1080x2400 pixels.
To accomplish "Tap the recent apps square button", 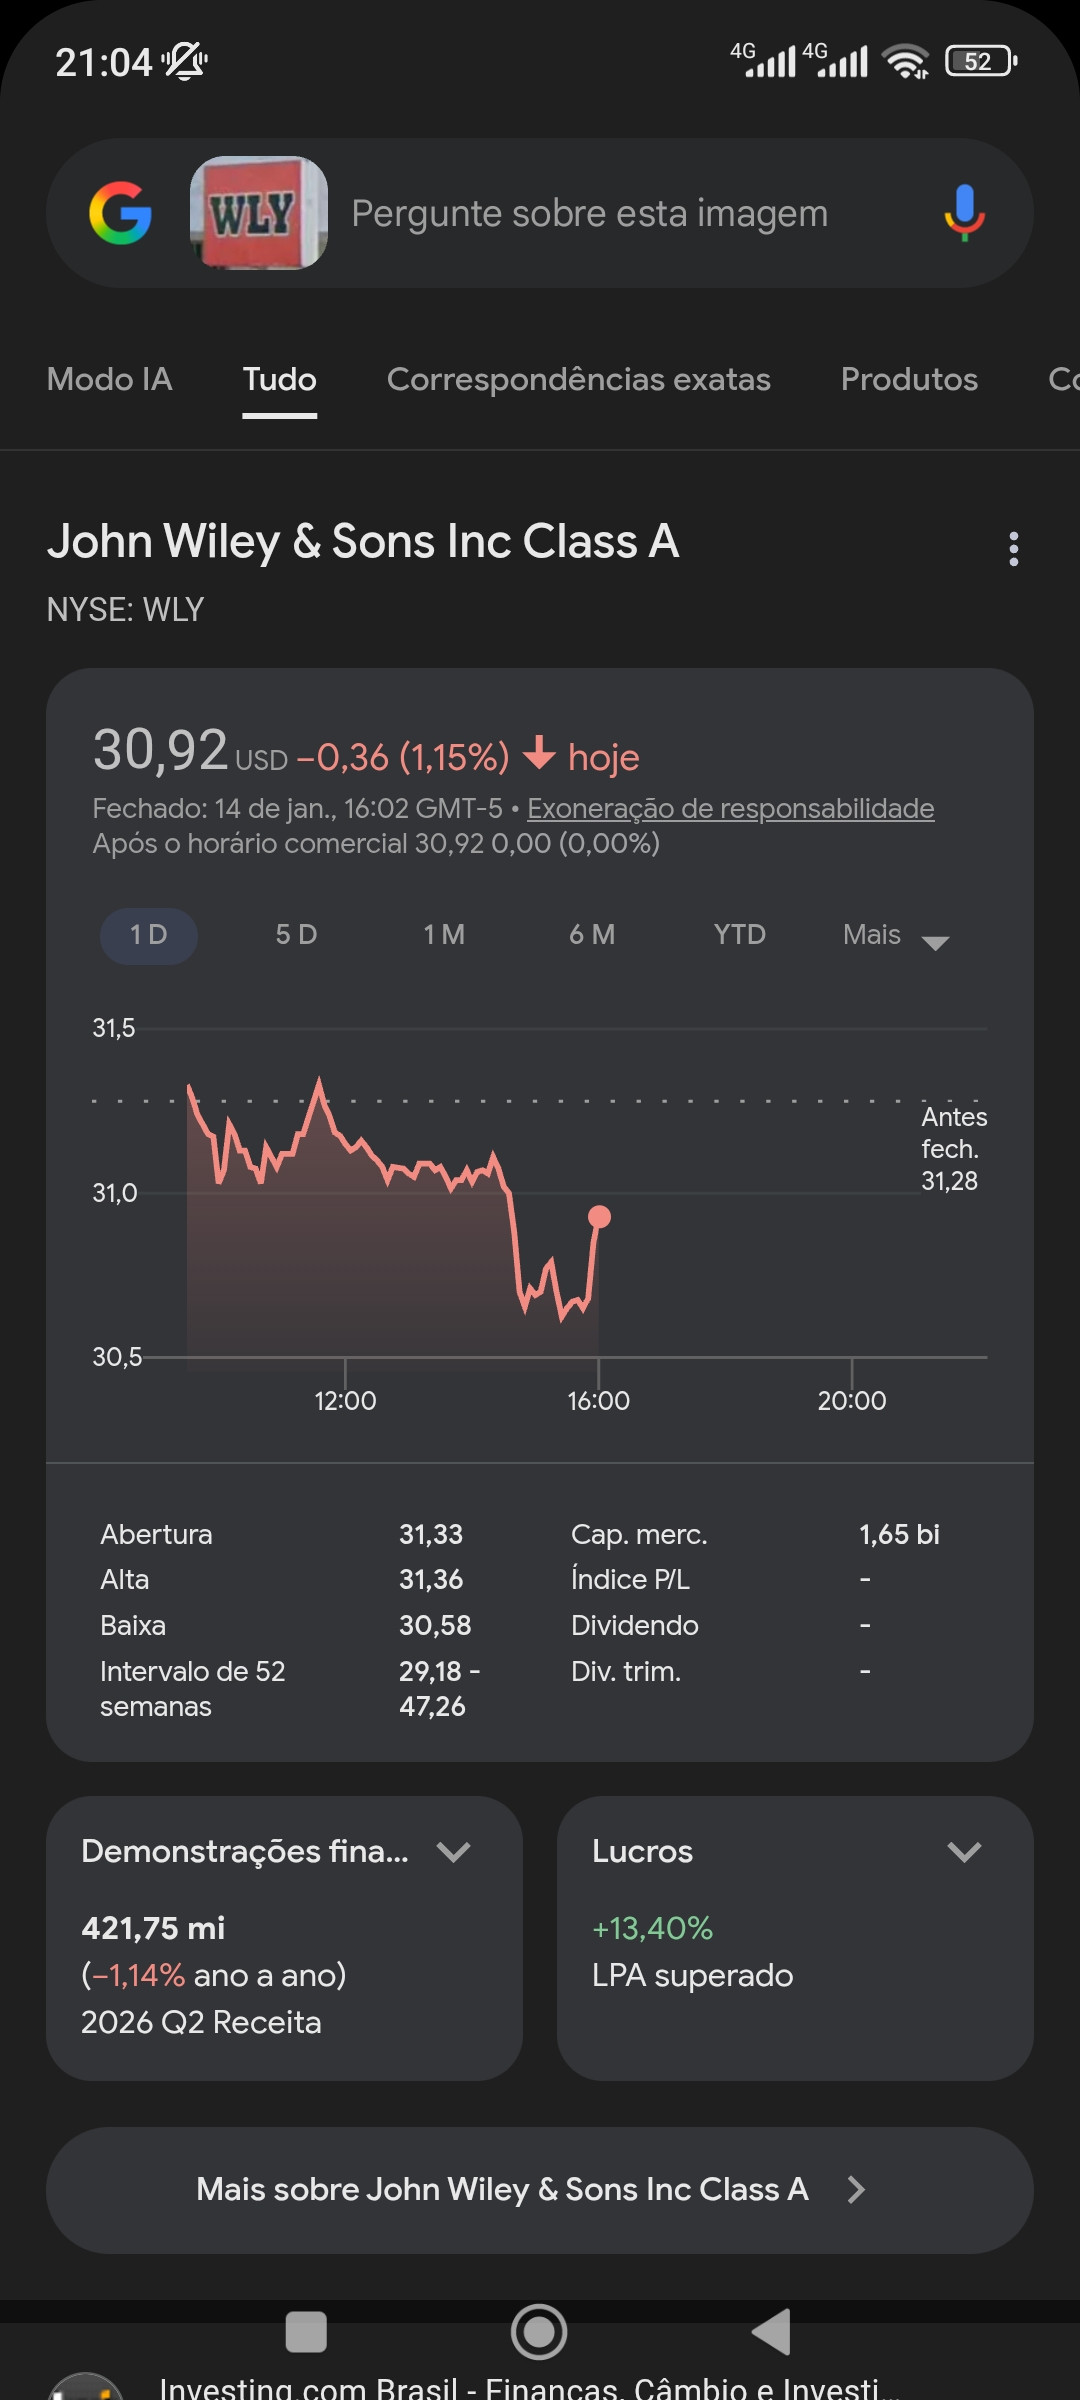I will (x=306, y=2332).
